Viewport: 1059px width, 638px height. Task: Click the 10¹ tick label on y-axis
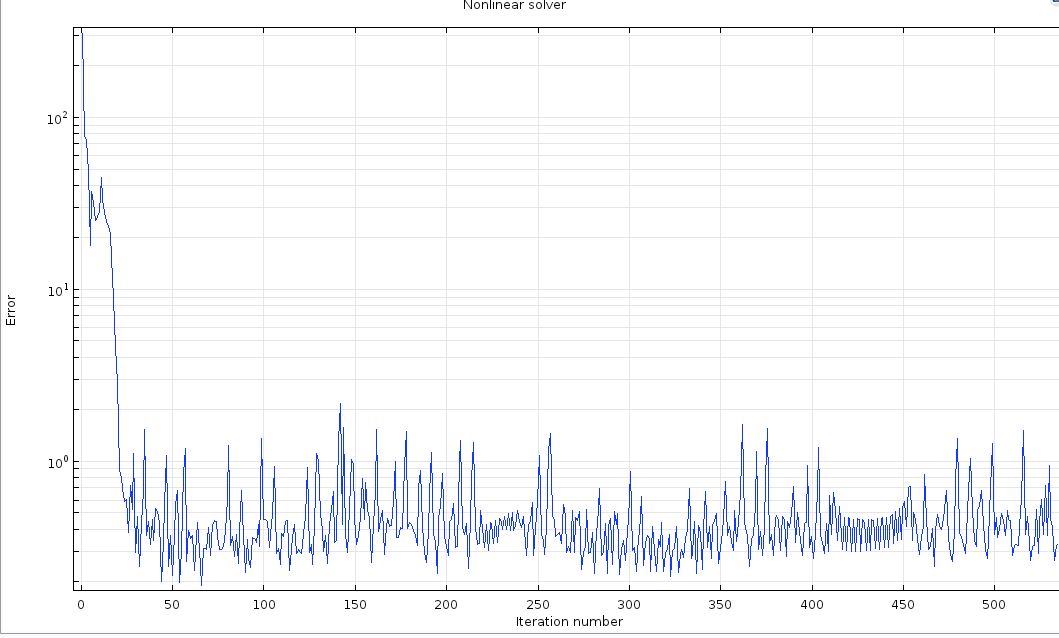click(x=57, y=289)
